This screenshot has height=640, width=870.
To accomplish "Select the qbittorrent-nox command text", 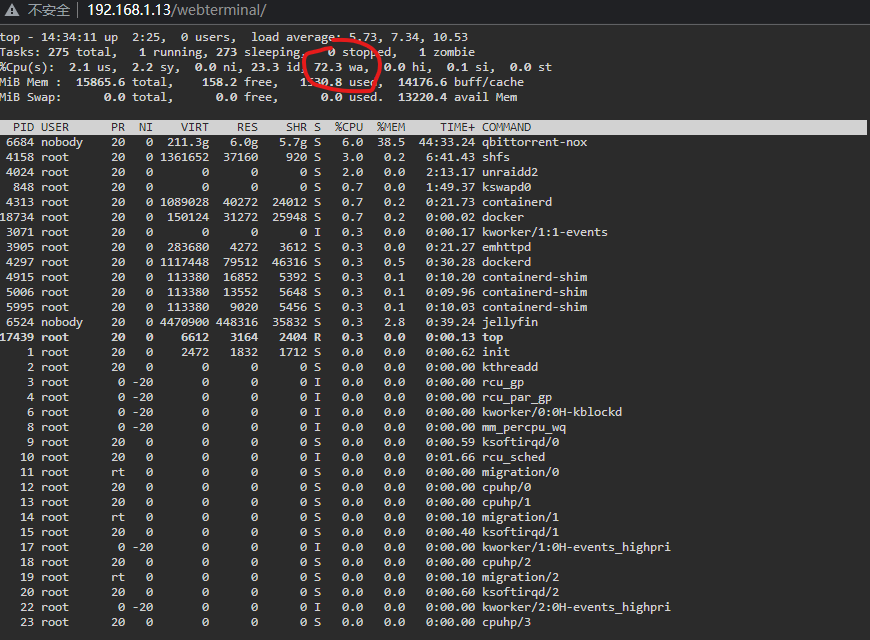I will click(x=534, y=142).
